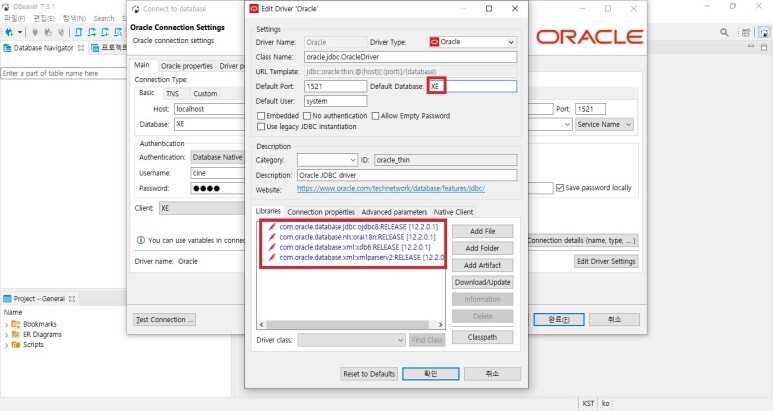Click the ER Diagrams folder icon
This screenshot has height=411, width=773.
(16, 335)
